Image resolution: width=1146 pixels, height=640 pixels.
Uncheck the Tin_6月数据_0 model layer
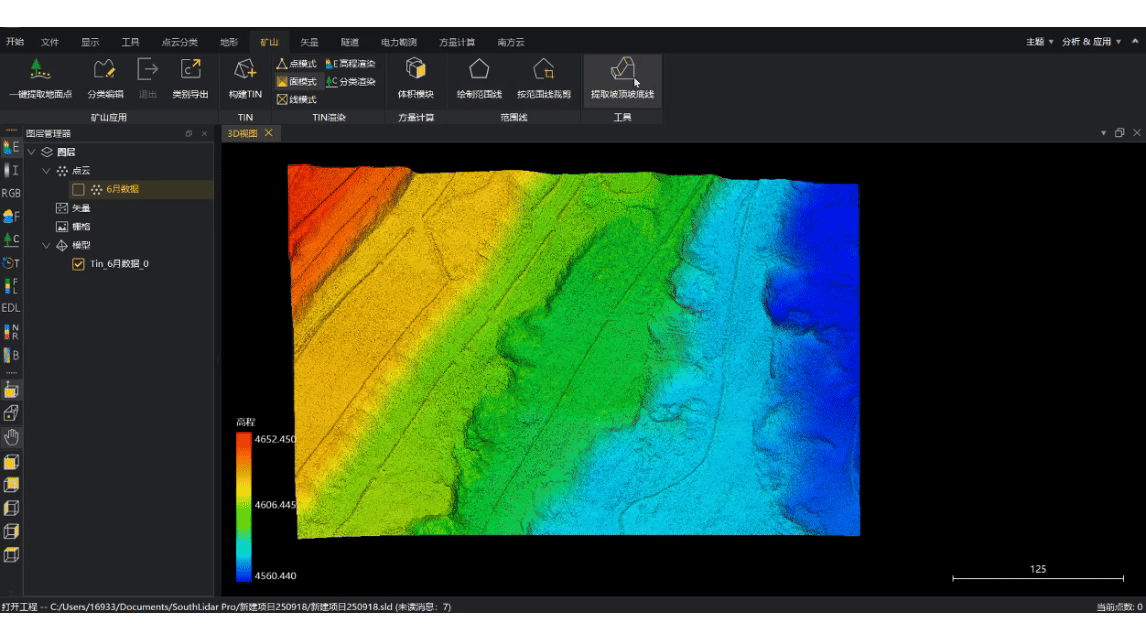(x=78, y=264)
